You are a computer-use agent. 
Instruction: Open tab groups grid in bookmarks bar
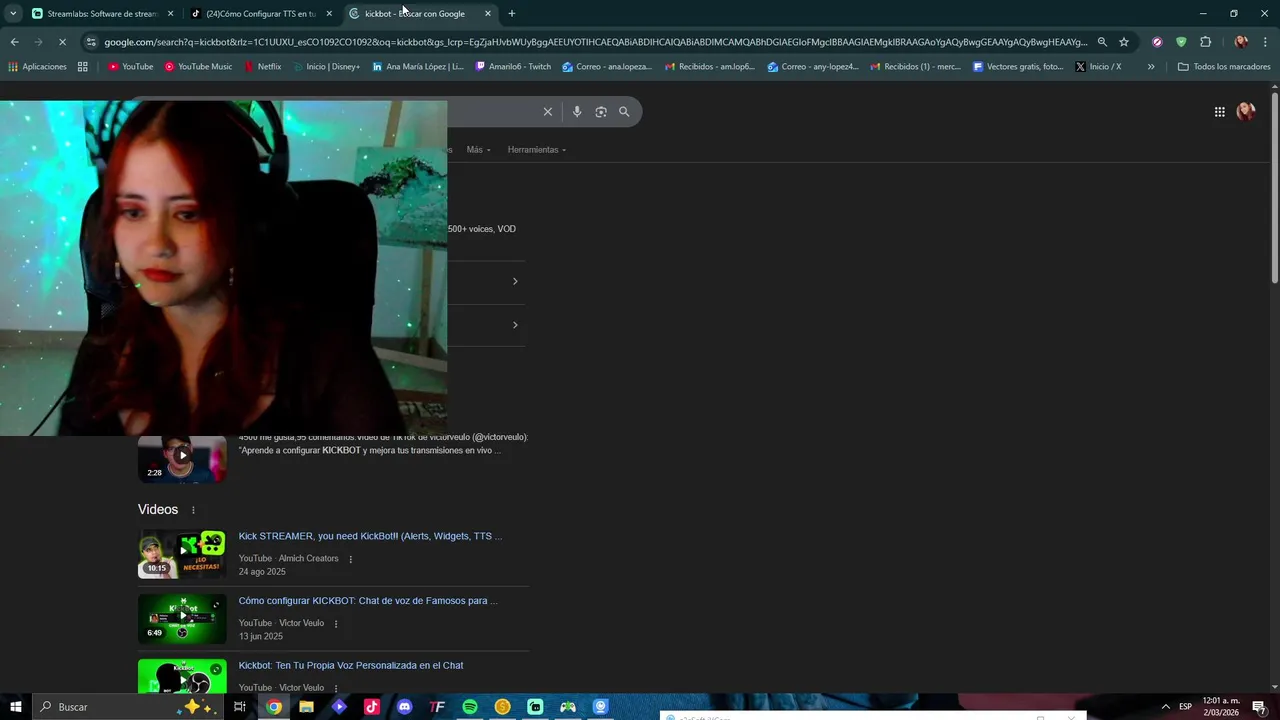click(82, 67)
